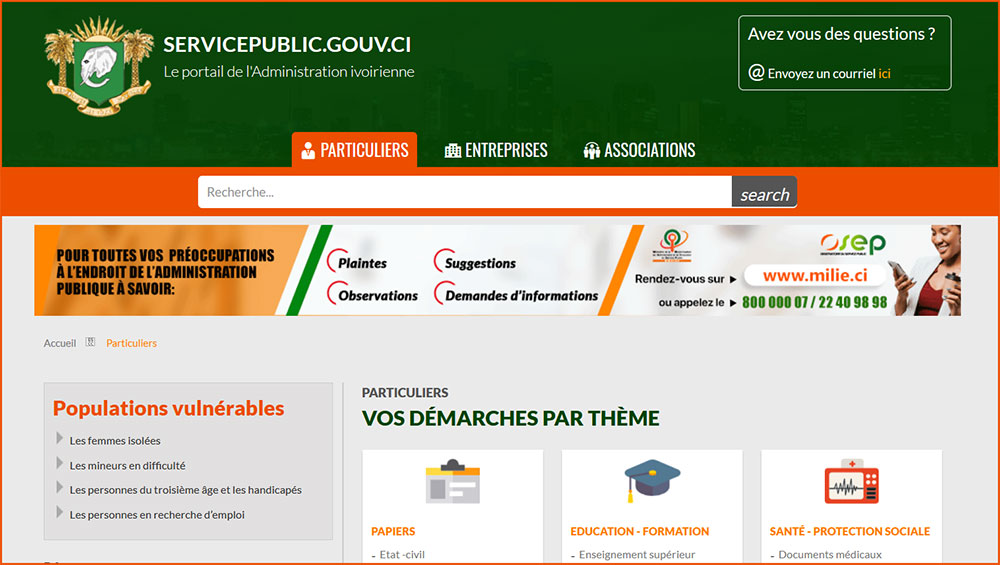This screenshot has width=1000, height=565.
Task: Click the "ici" email link
Action: [x=884, y=73]
